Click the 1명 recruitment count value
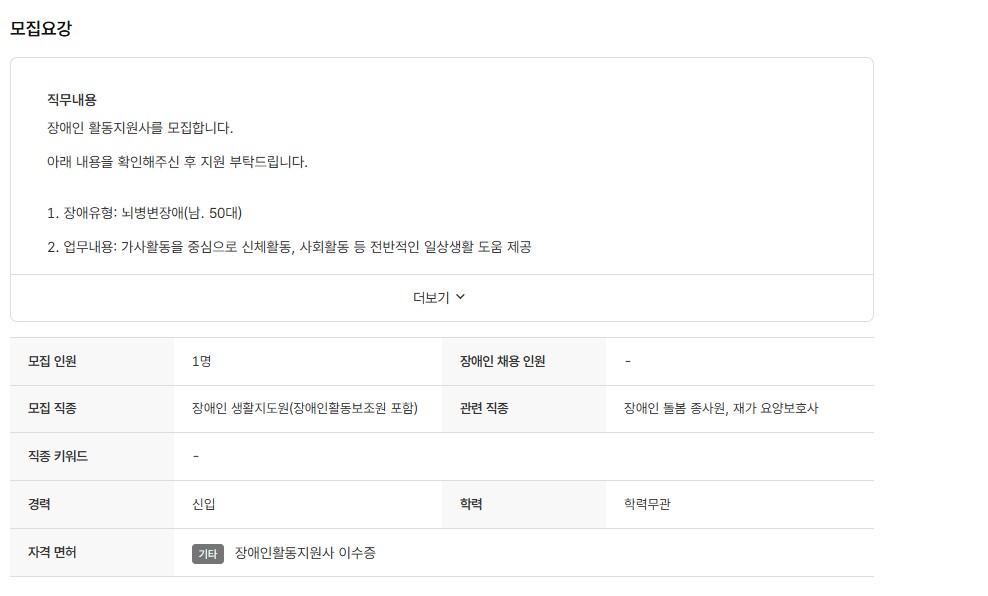 201,361
